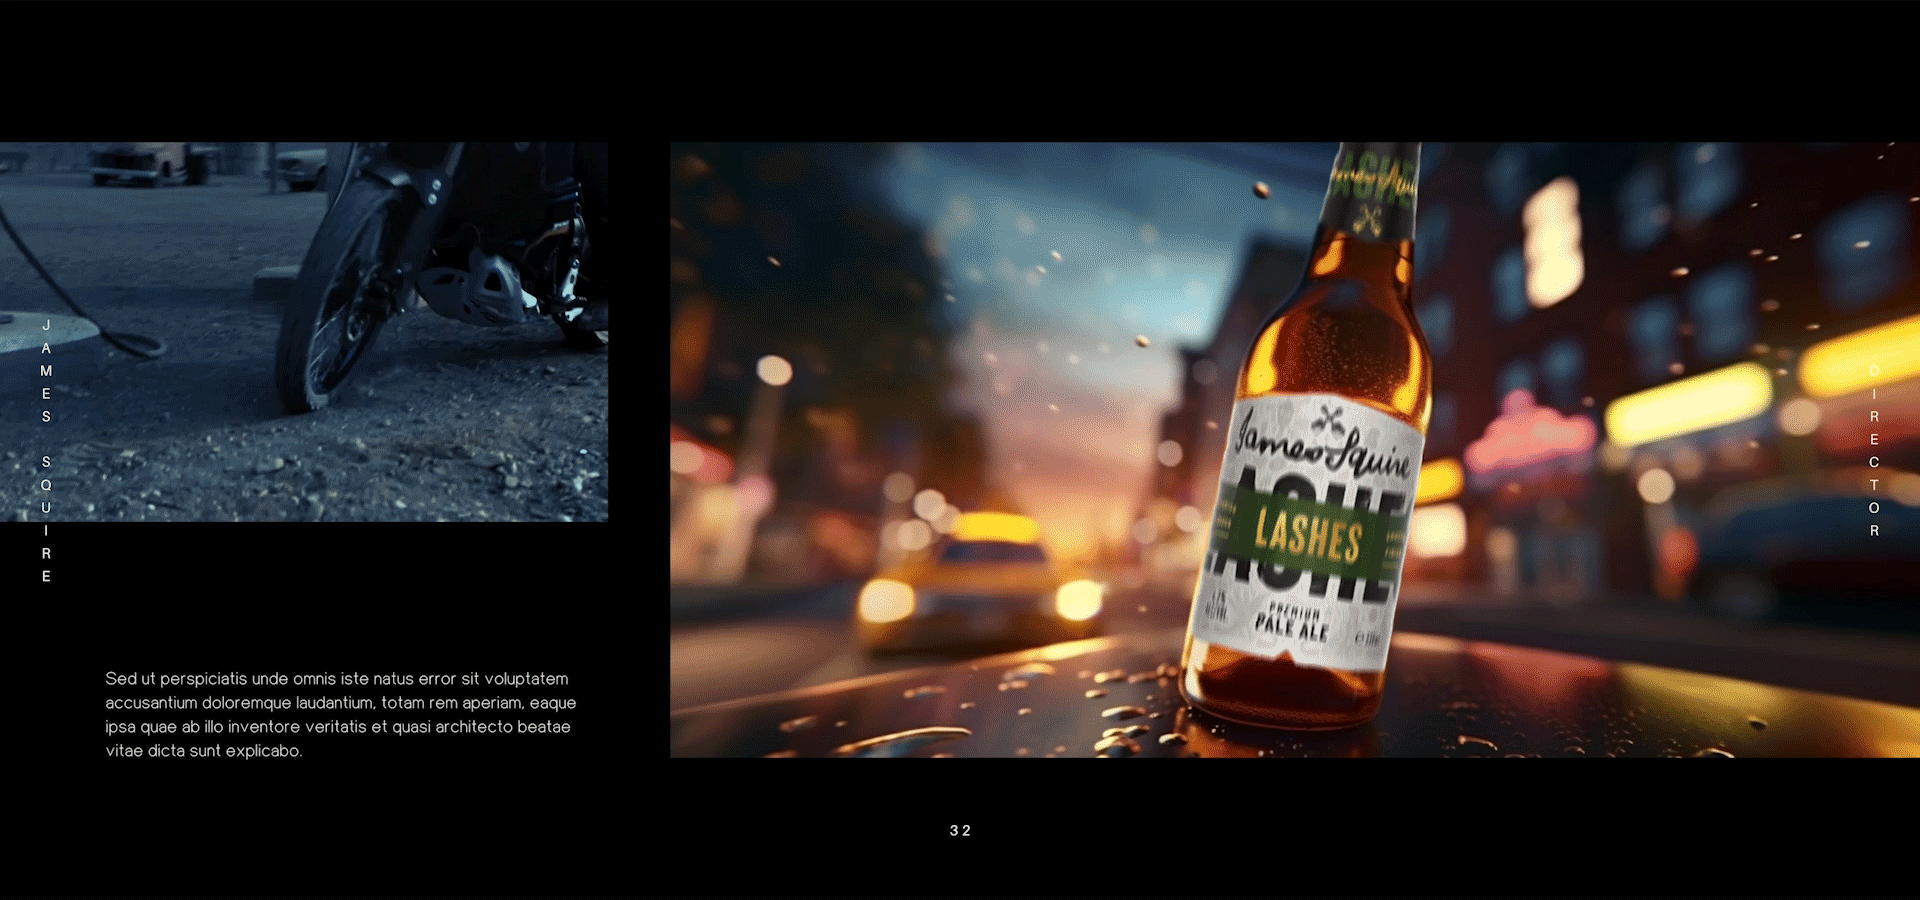Click the motorcycle image on the left

pos(304,331)
